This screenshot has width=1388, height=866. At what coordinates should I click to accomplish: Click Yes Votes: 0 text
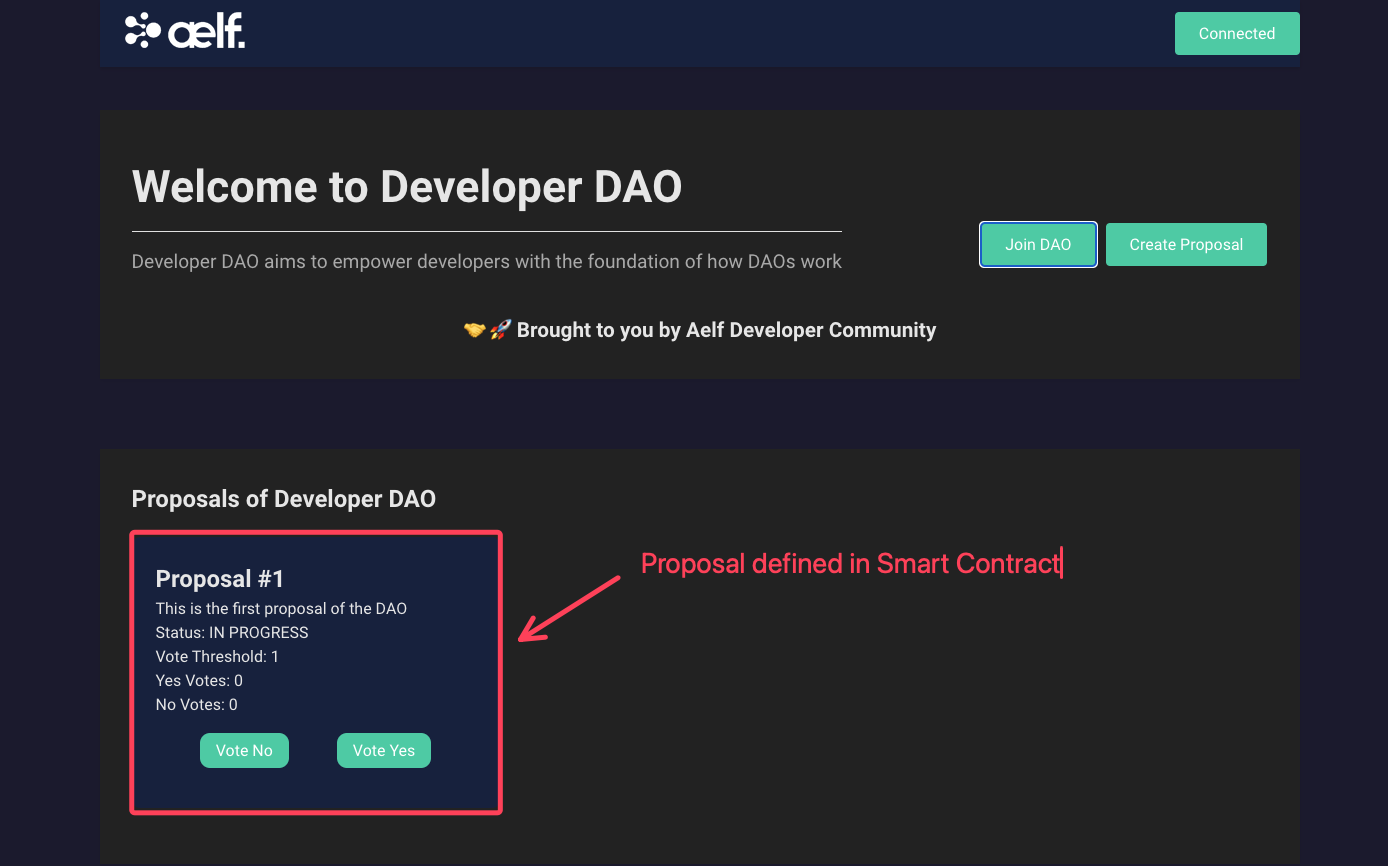pos(199,680)
